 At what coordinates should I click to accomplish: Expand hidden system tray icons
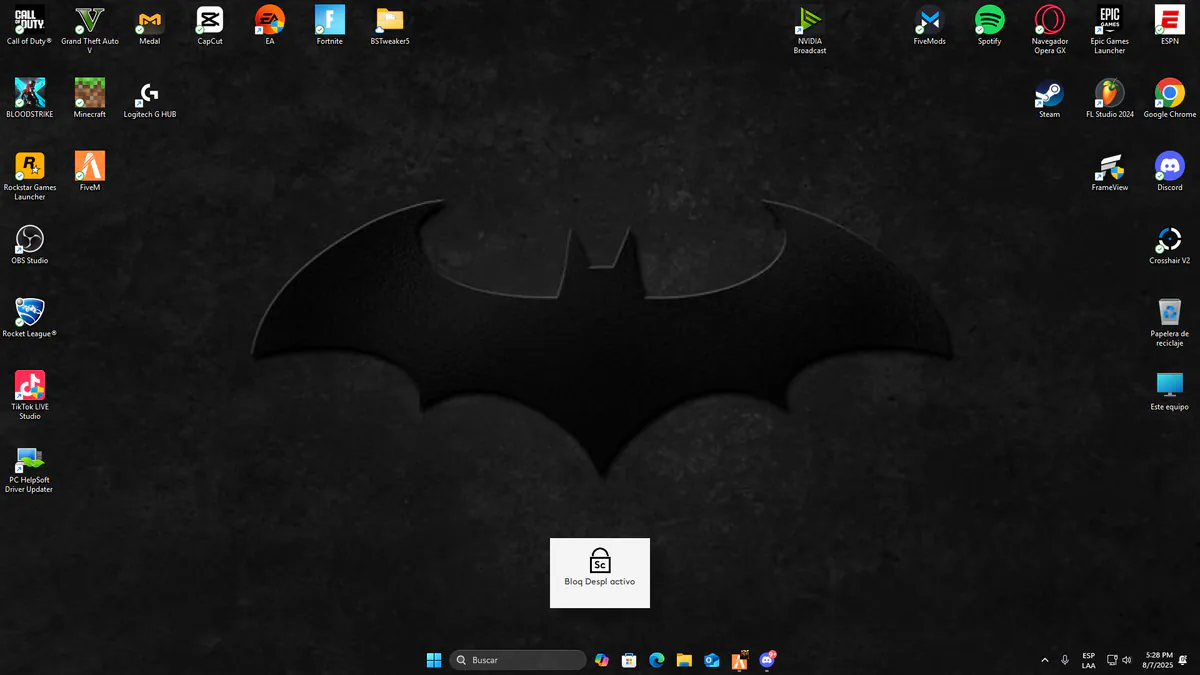(1045, 660)
